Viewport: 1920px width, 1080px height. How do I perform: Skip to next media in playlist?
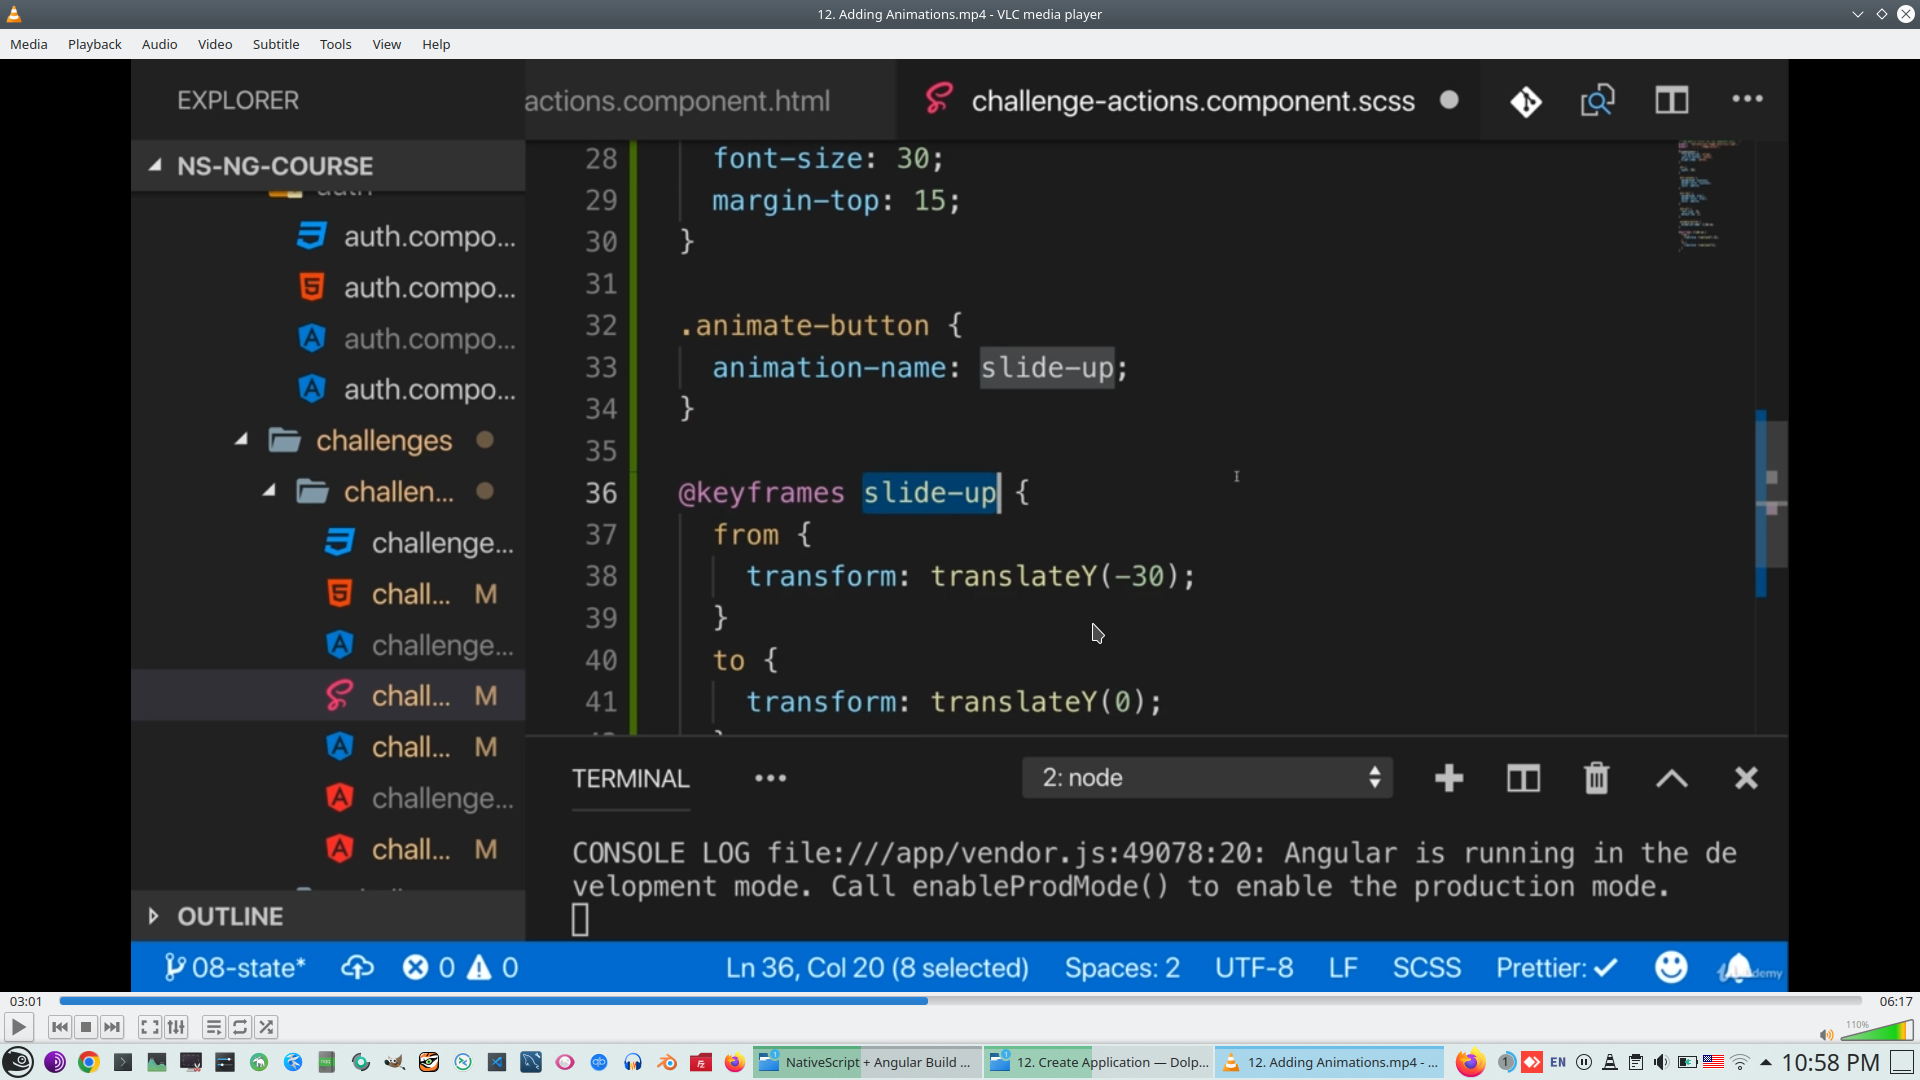pos(112,1027)
